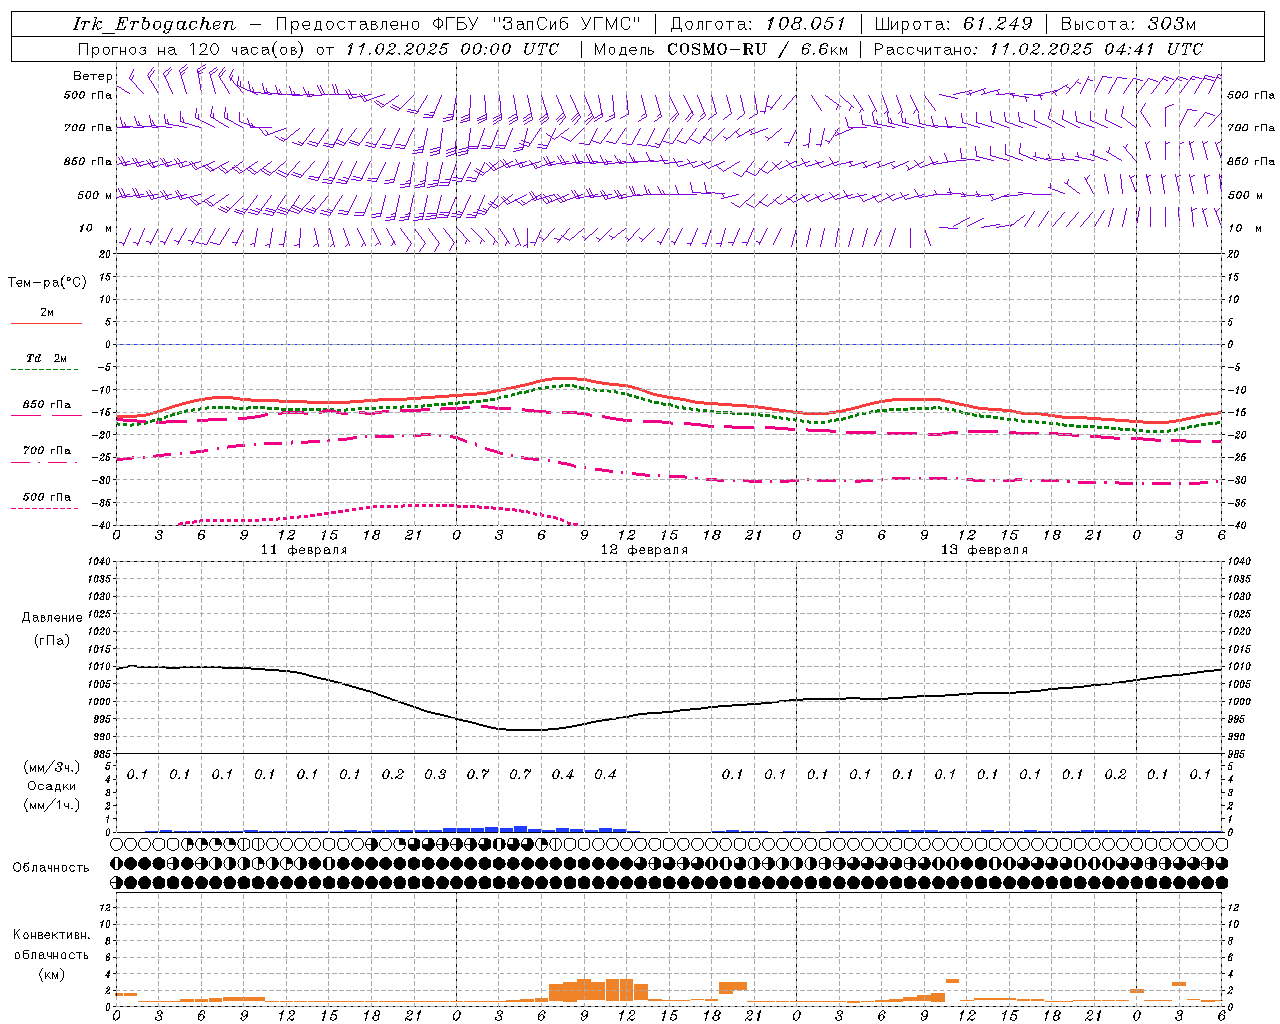
Task: Select the 2м temperature legend entry
Action: click(x=47, y=313)
